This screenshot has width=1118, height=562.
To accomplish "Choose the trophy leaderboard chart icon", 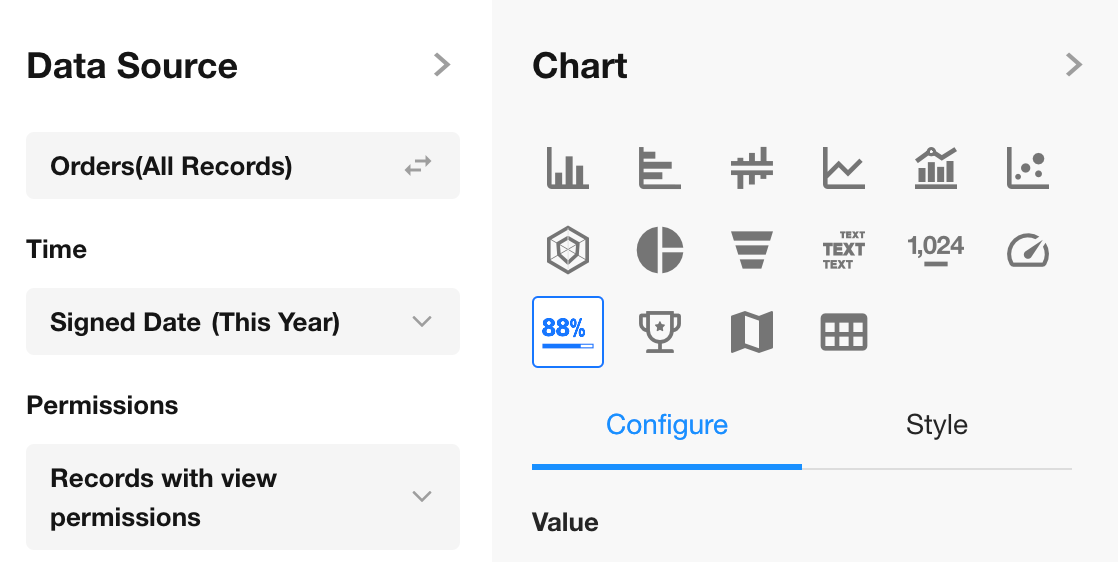I will point(659,332).
